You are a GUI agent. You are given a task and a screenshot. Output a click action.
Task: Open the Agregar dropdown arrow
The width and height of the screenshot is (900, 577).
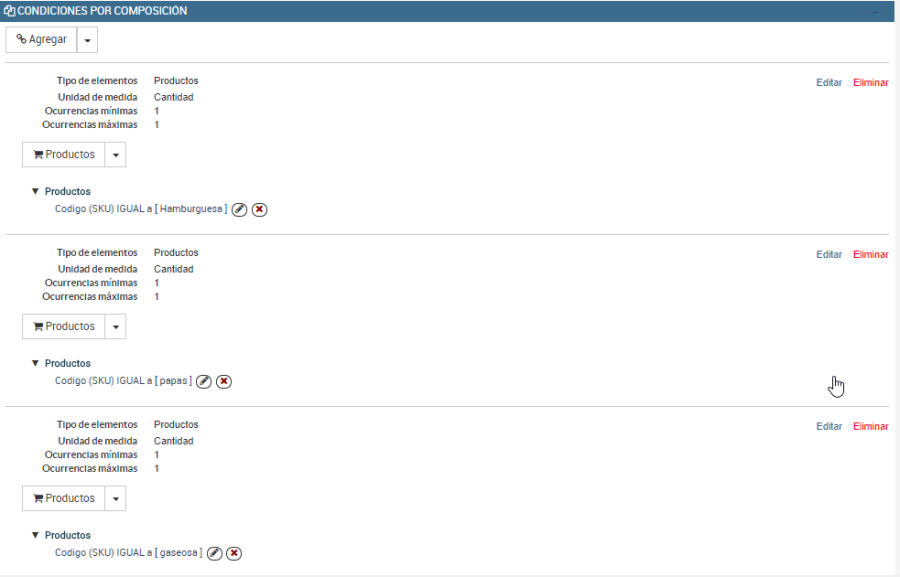[87, 40]
